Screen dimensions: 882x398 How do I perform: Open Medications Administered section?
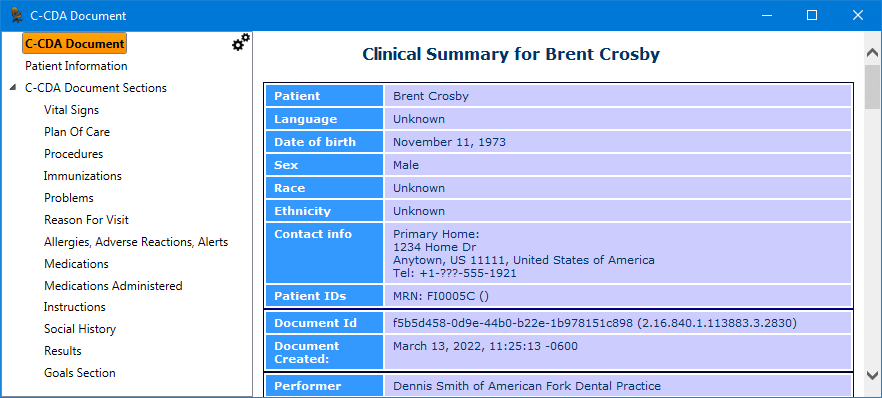pyautogui.click(x=113, y=286)
